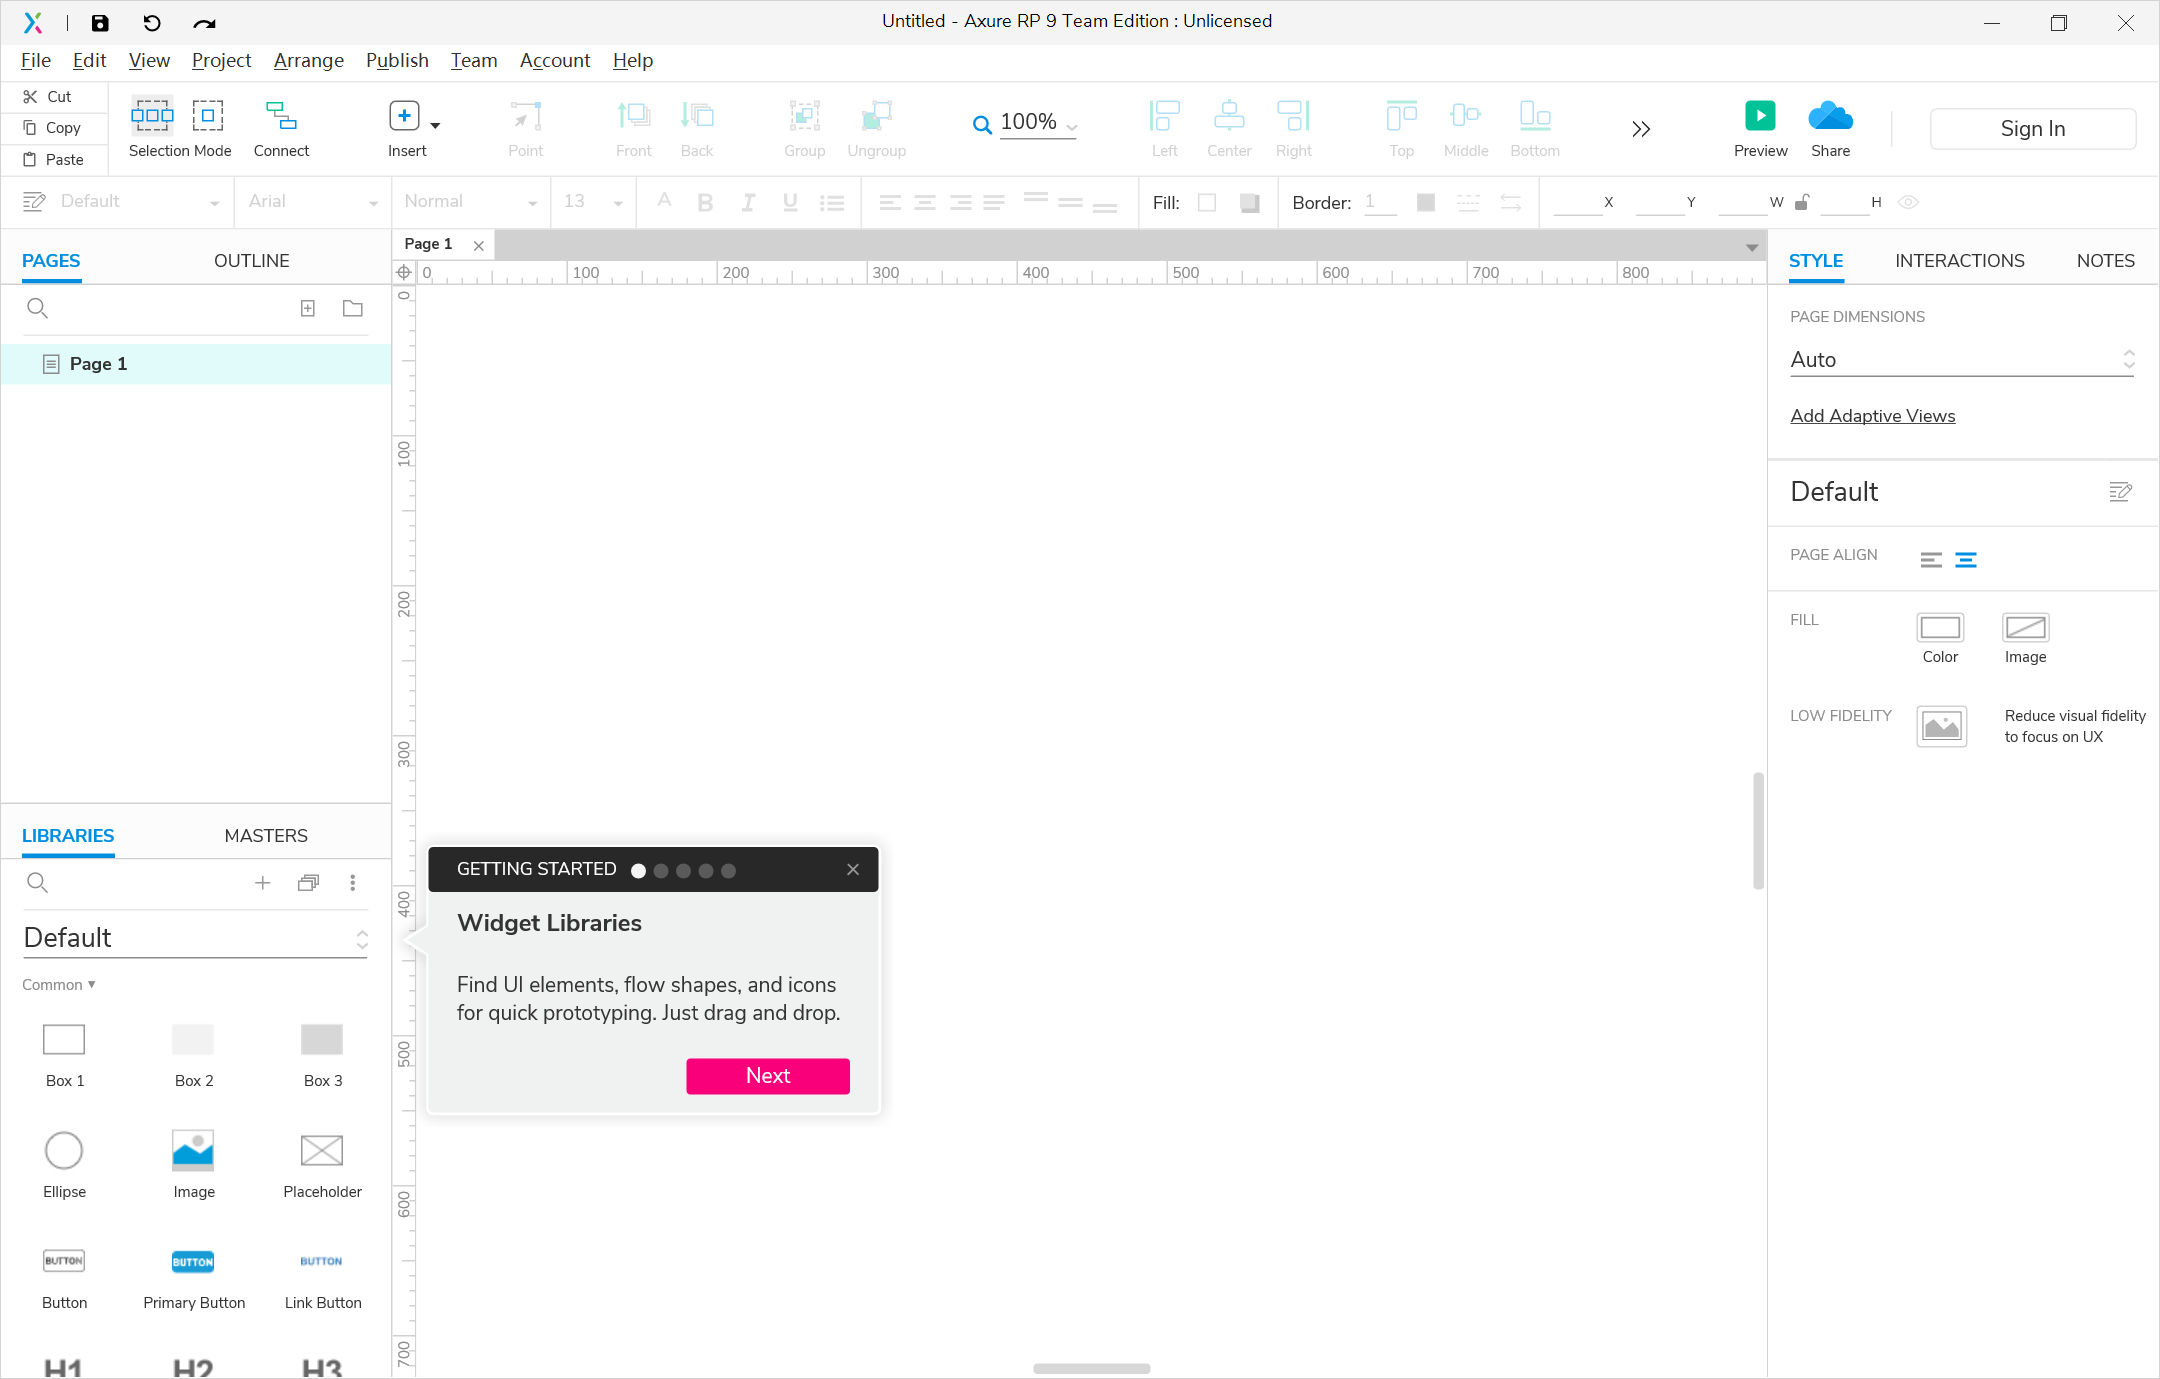This screenshot has width=2160, height=1379.
Task: Expand the Insert dropdown arrow
Action: [x=435, y=125]
